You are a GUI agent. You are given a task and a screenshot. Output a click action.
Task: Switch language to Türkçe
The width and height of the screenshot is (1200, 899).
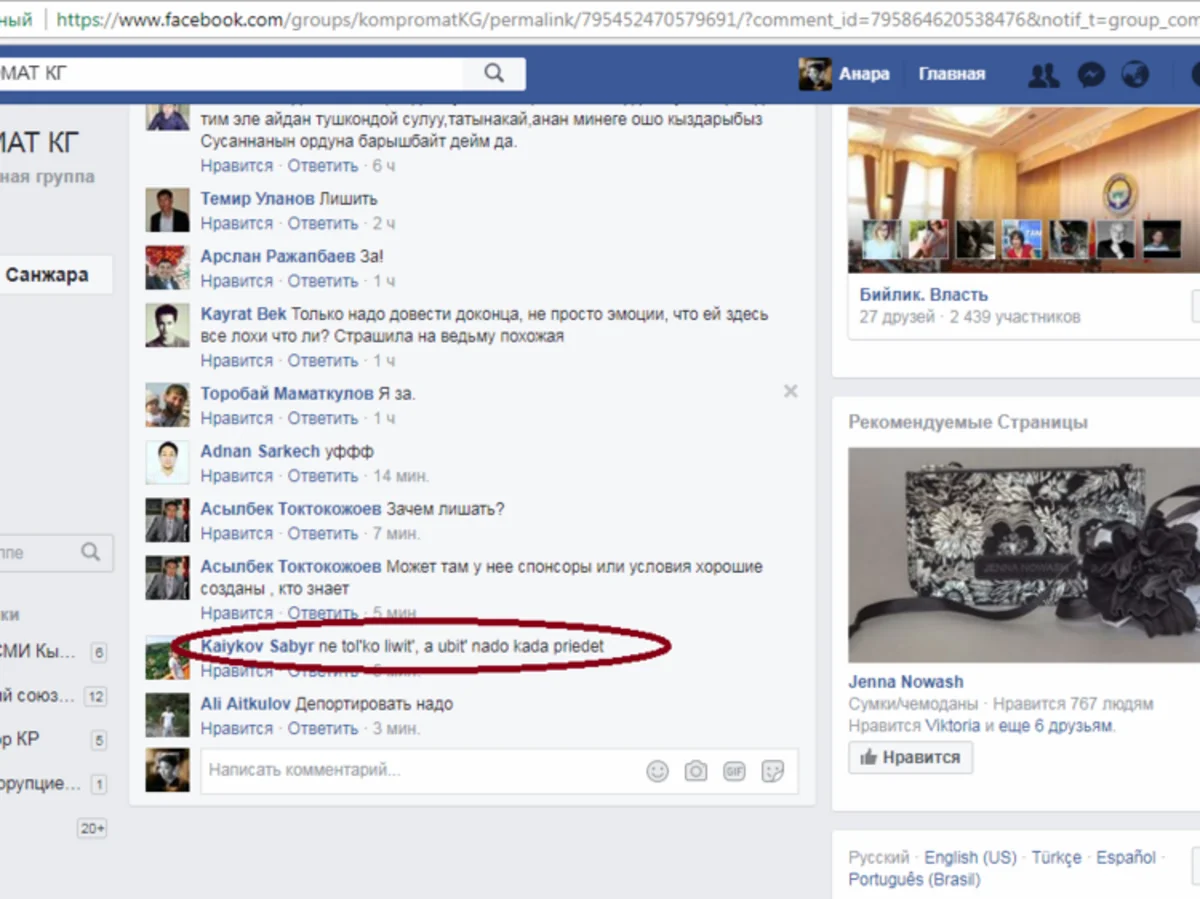pyautogui.click(x=1056, y=858)
